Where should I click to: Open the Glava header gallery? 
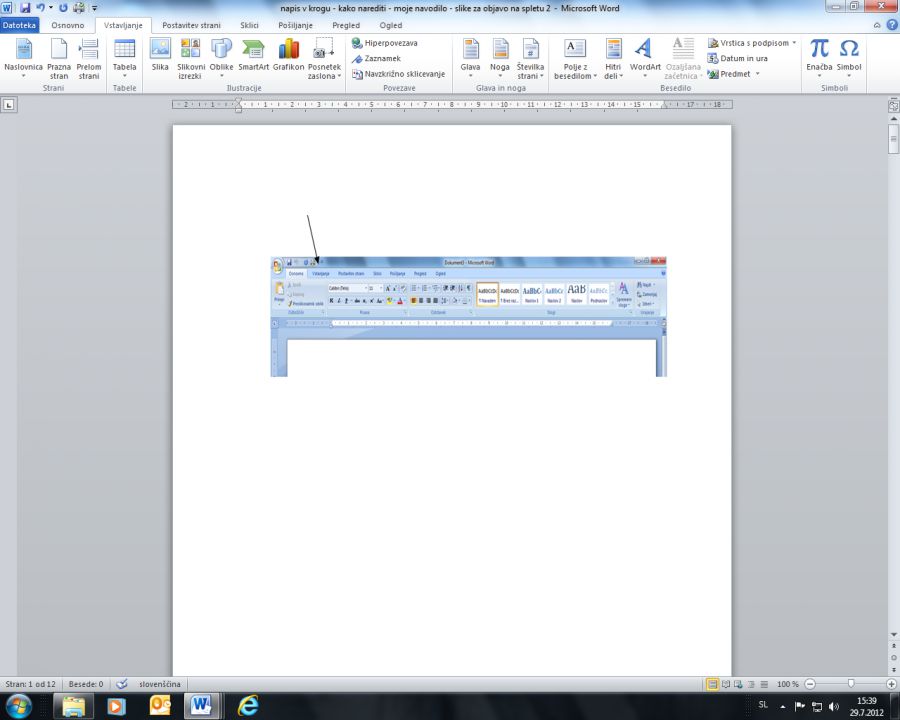[470, 59]
